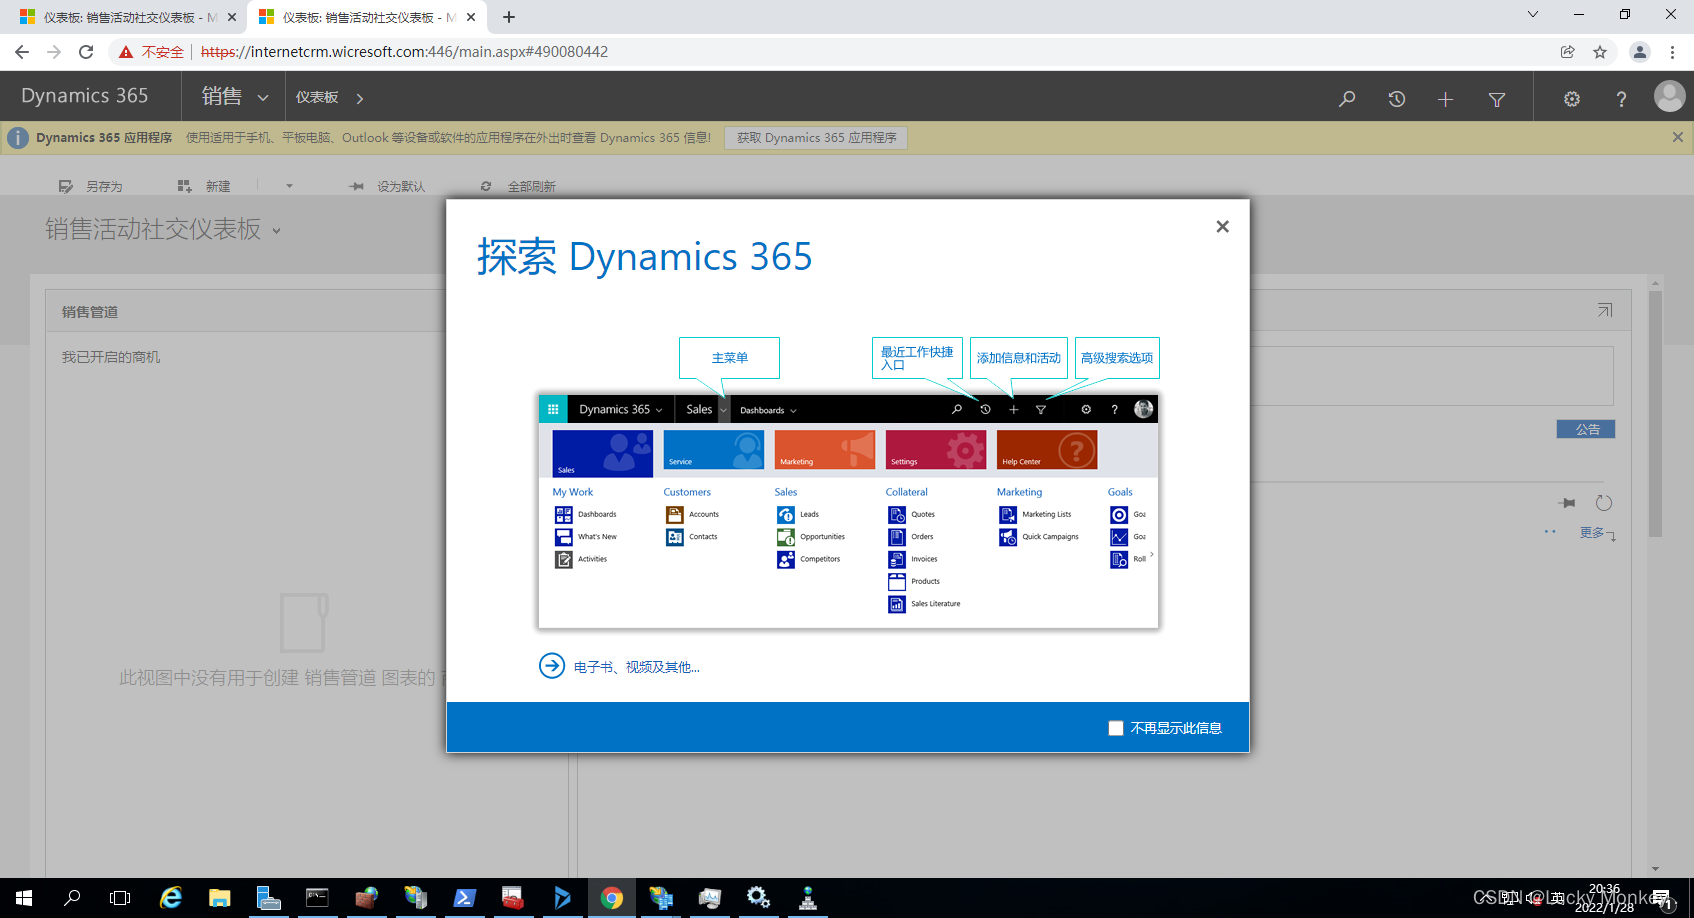Click the pin icon in right panel
Image resolution: width=1694 pixels, height=918 pixels.
[x=1567, y=503]
